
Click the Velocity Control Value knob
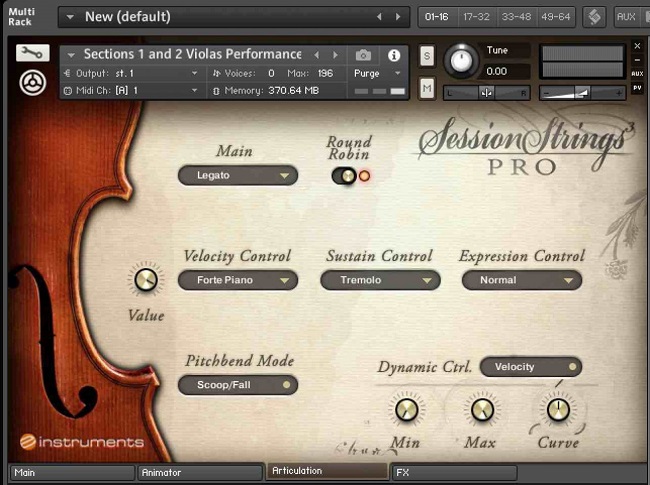(x=146, y=279)
